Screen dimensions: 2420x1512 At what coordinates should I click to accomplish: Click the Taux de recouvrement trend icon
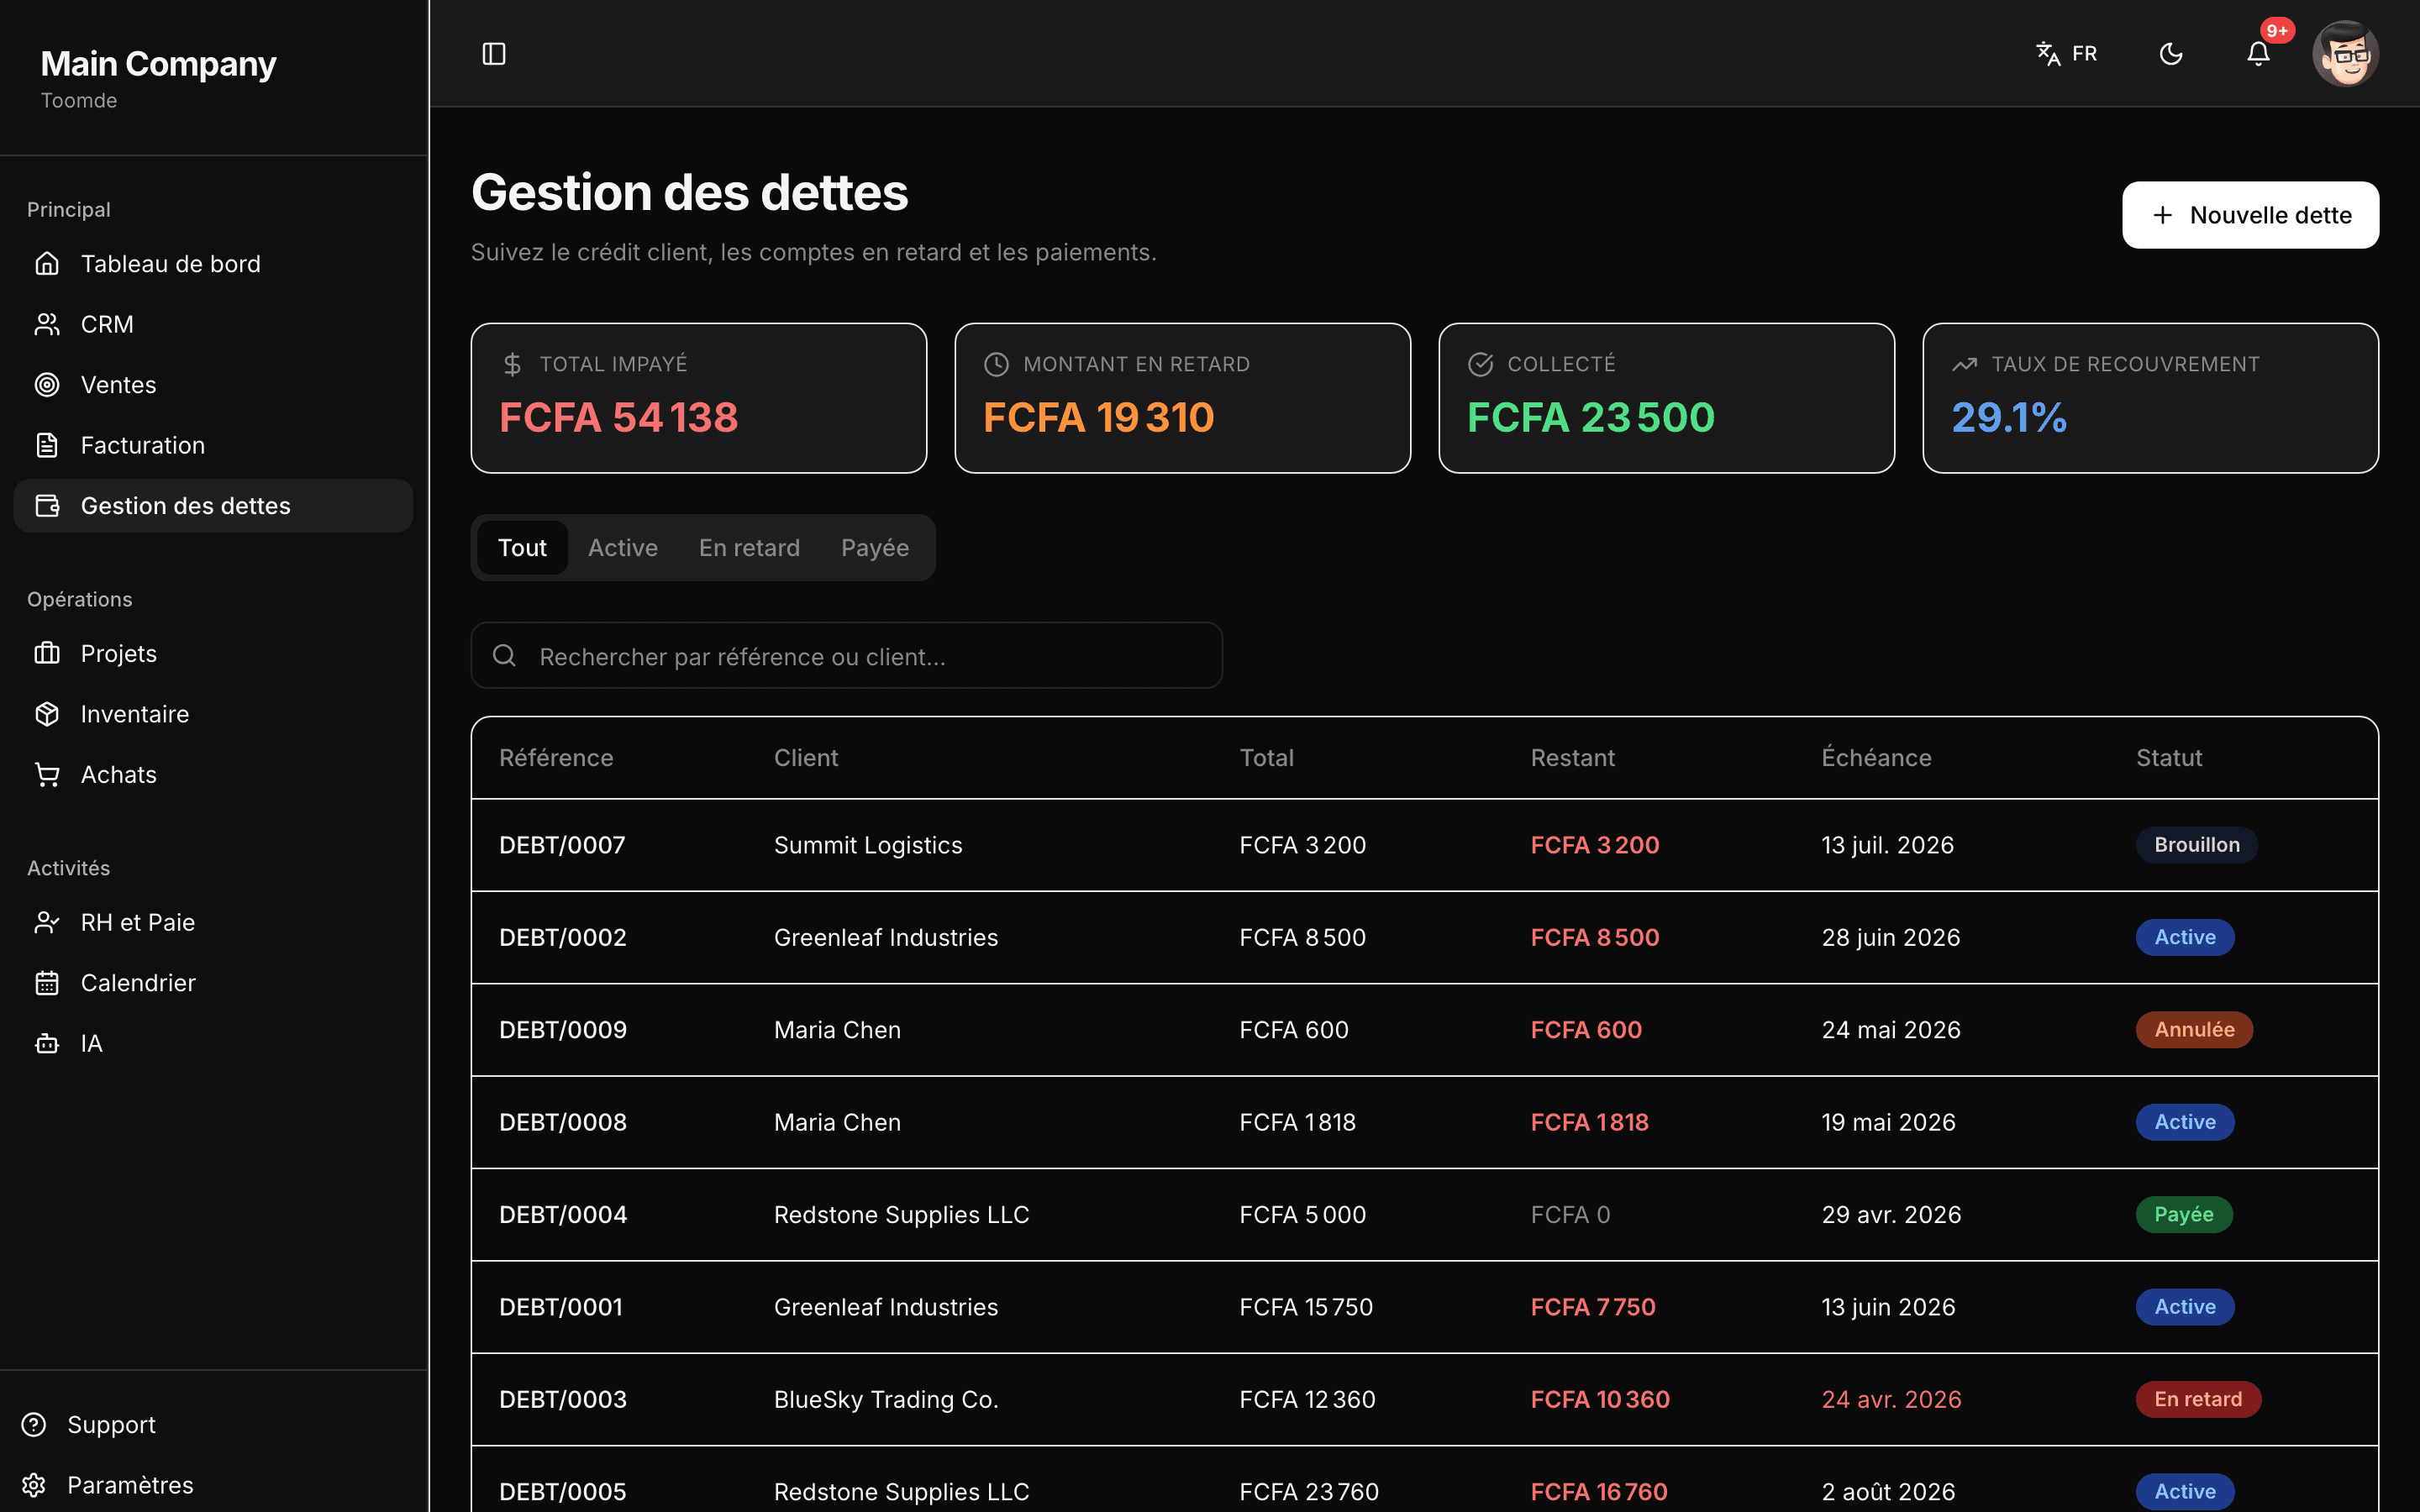(x=1964, y=365)
